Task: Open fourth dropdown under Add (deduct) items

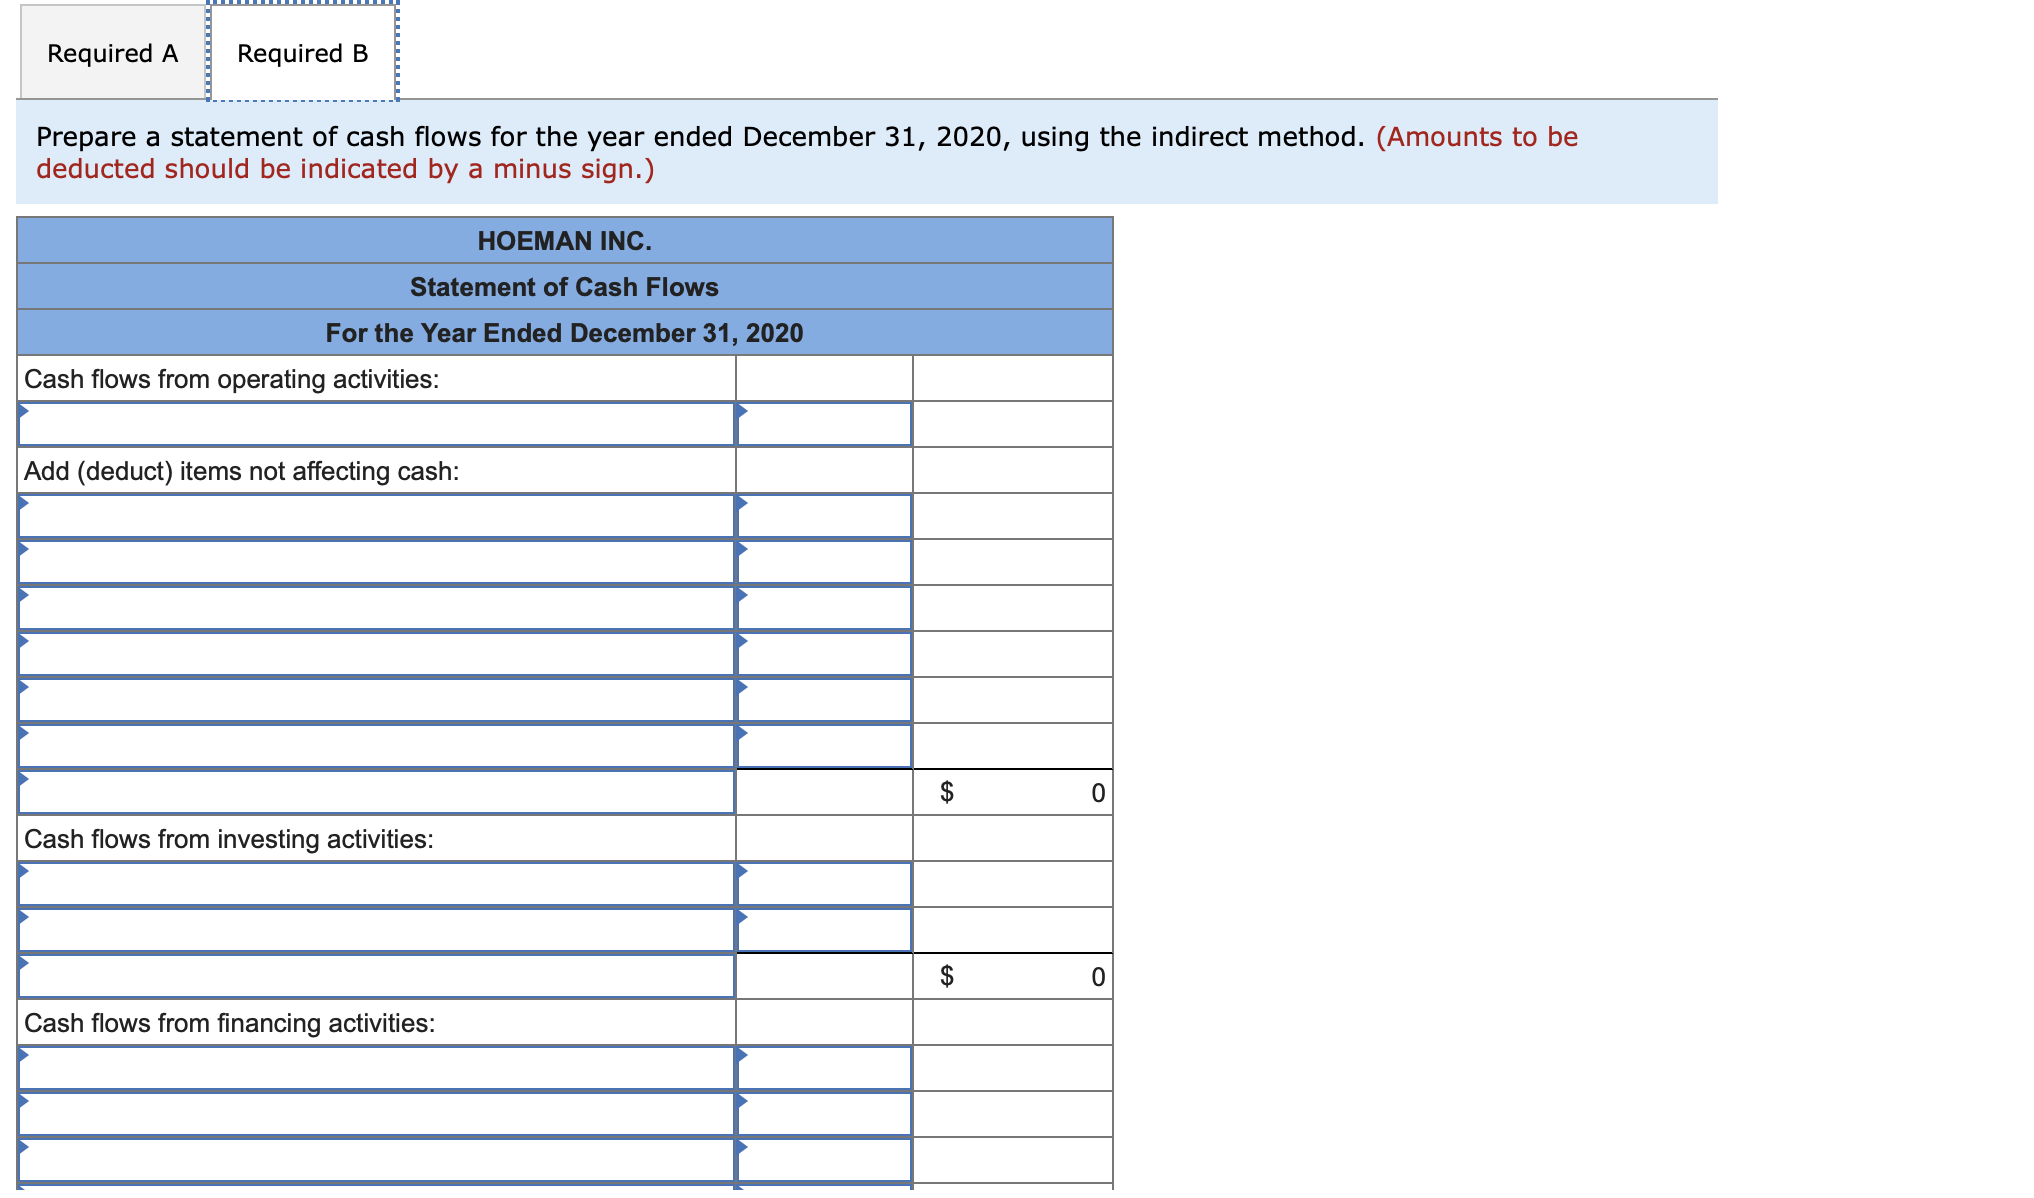Action: click(376, 654)
